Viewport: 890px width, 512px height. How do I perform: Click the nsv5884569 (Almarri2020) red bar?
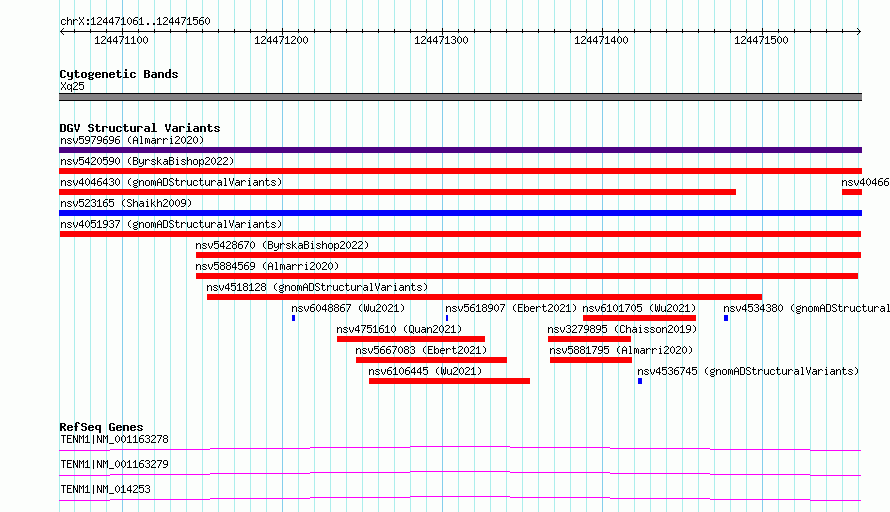click(x=527, y=276)
